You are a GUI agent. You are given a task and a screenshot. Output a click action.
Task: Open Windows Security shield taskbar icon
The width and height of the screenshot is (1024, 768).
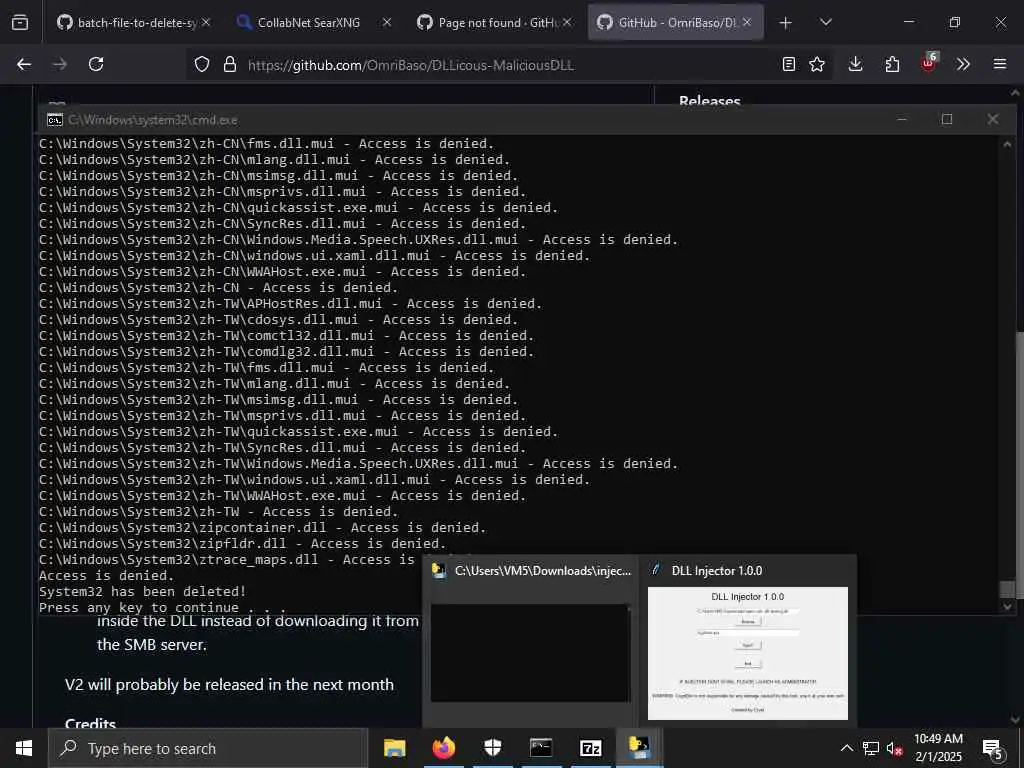(492, 748)
